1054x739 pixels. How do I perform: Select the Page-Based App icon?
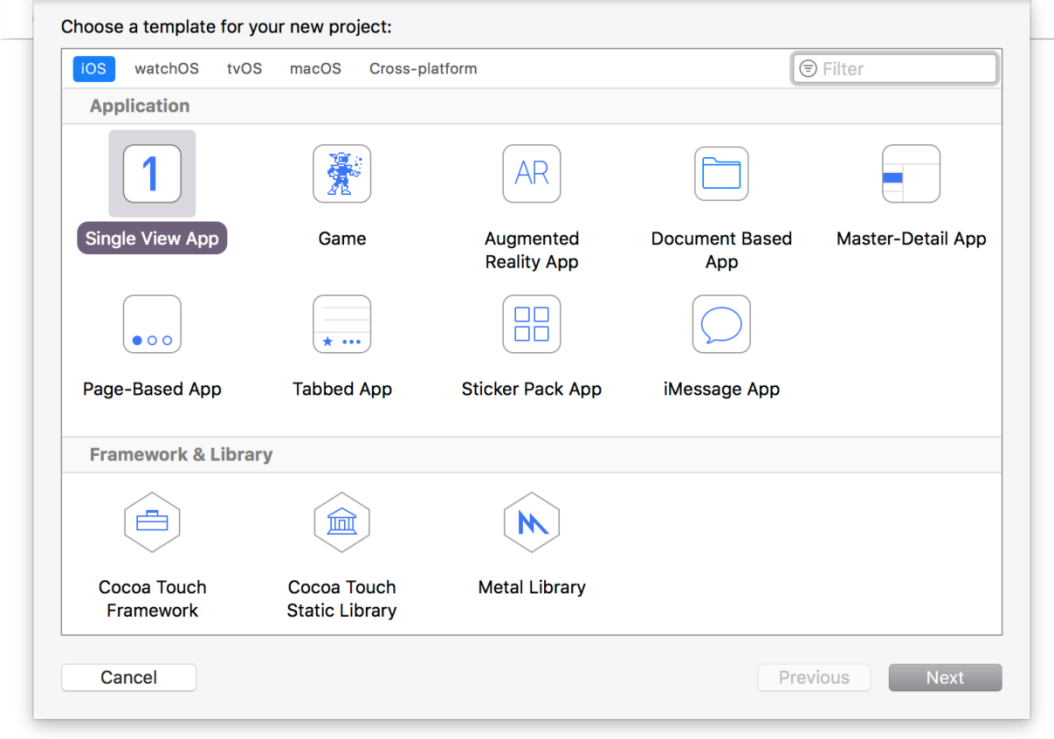click(152, 324)
